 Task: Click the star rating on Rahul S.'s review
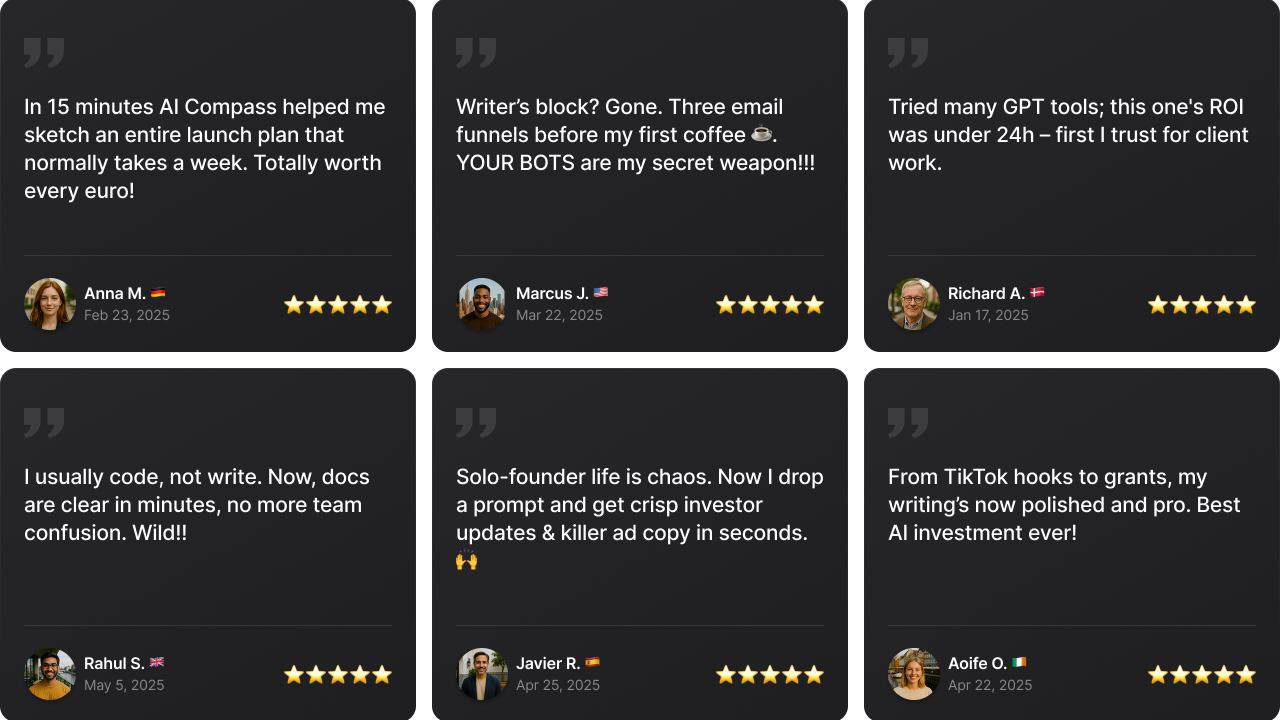click(338, 675)
